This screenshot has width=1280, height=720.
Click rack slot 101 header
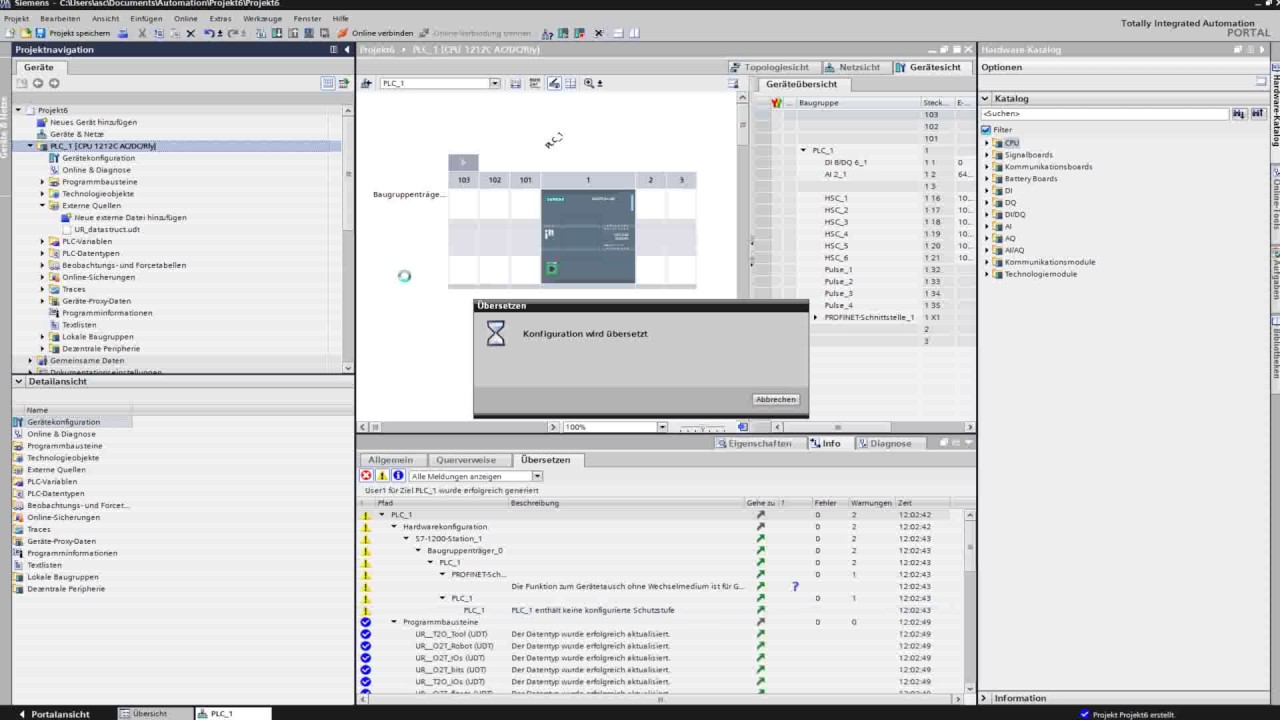(525, 180)
